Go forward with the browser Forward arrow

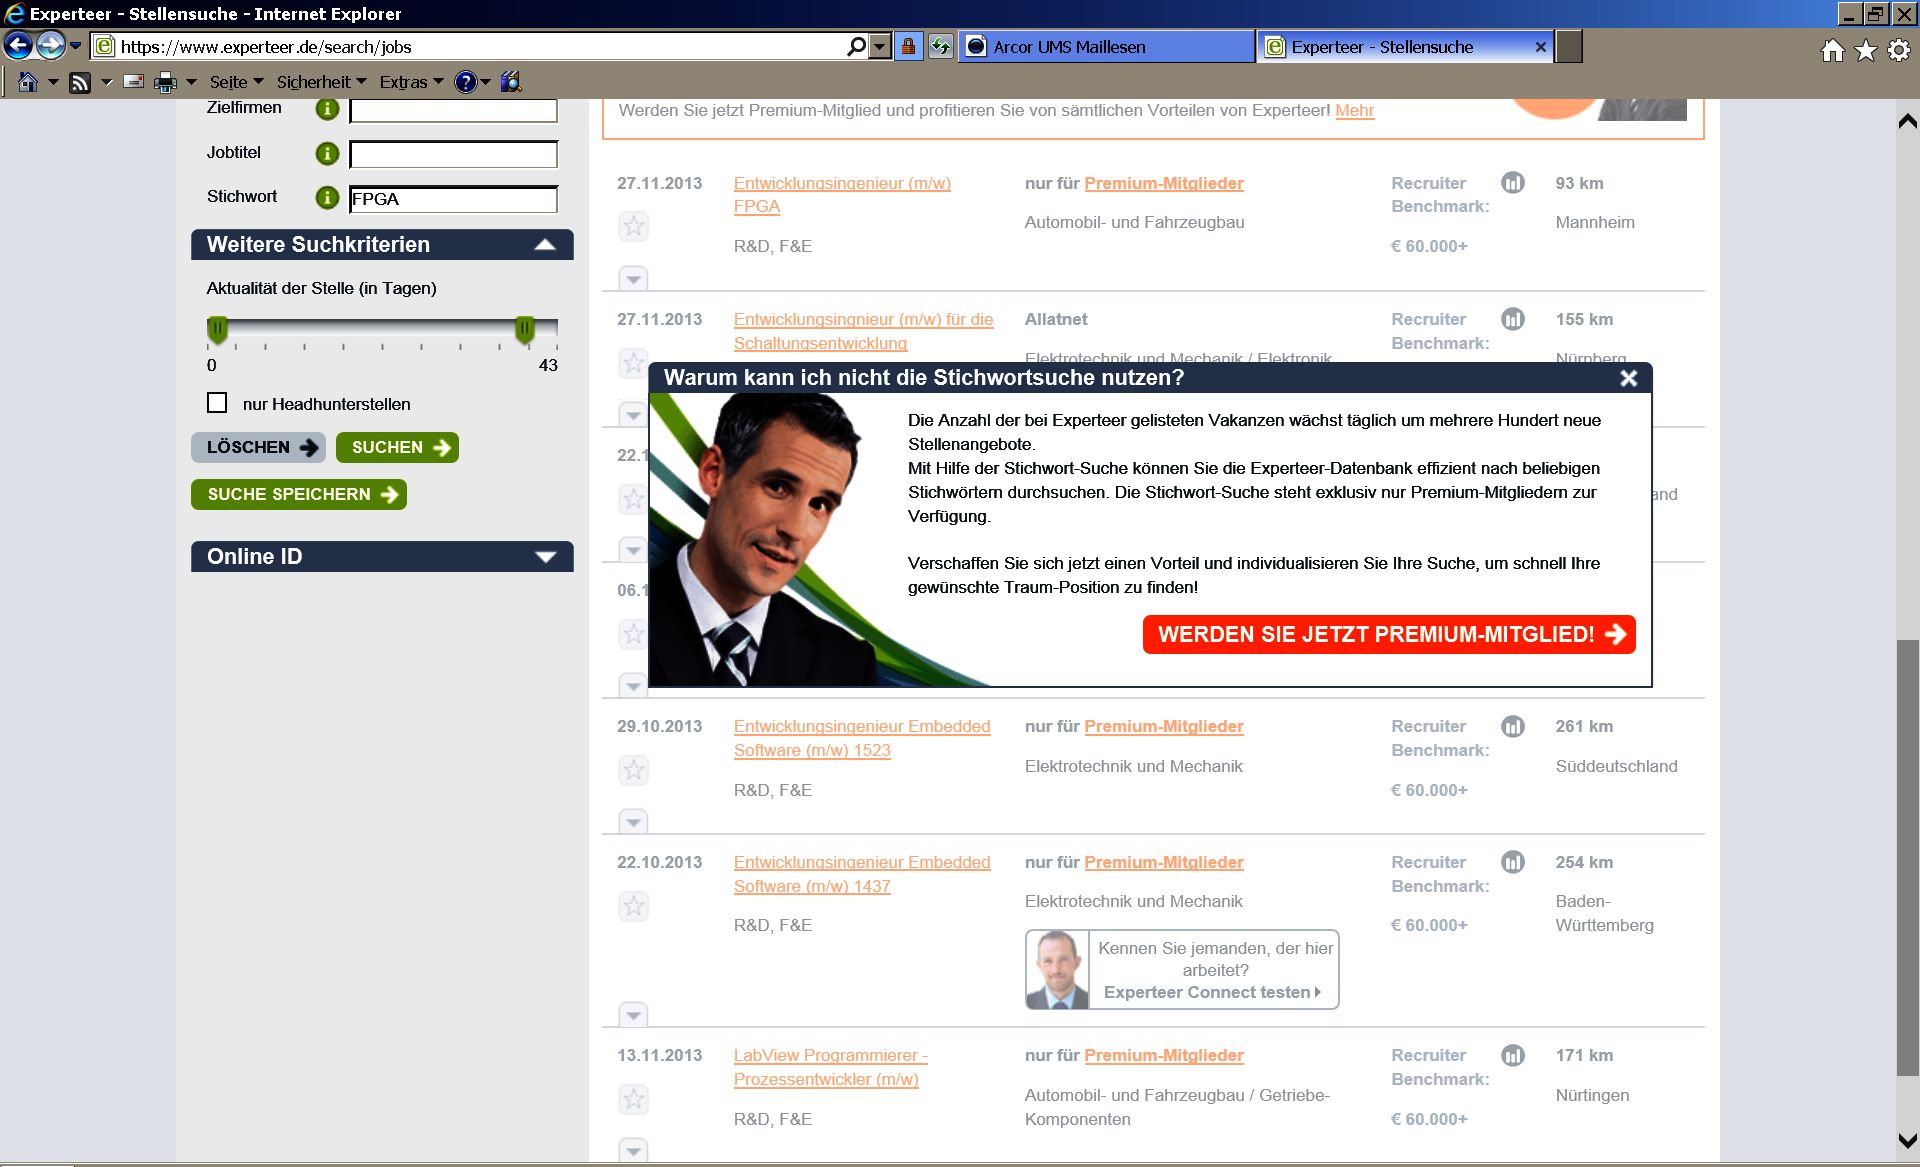[50, 46]
